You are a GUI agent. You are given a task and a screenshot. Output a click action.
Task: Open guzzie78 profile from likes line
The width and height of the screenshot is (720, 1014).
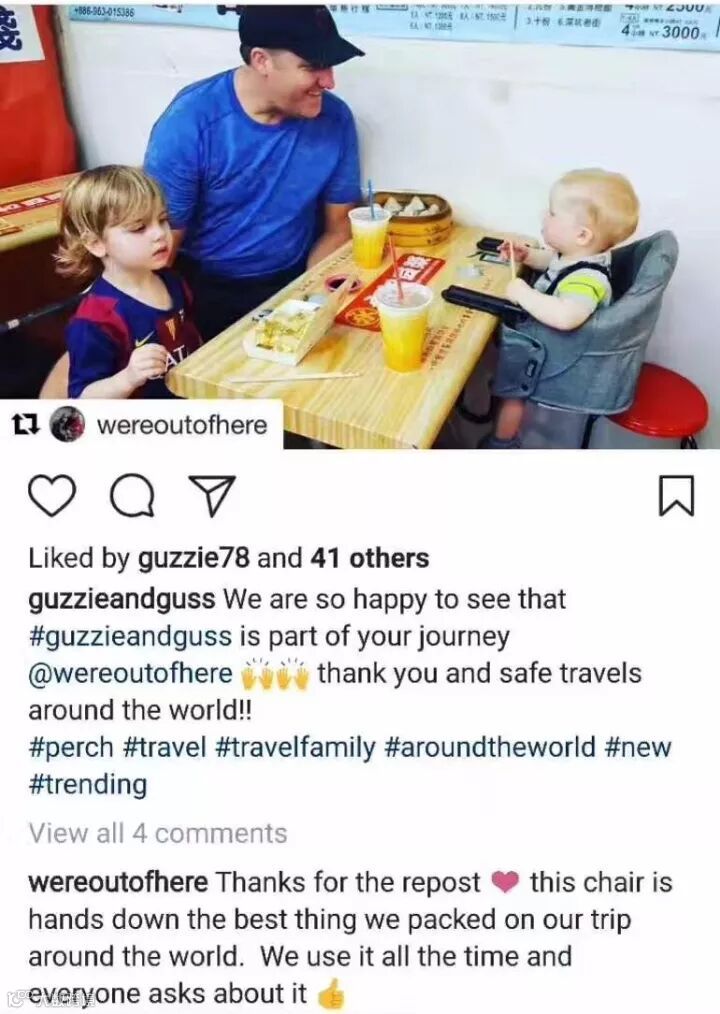[x=193, y=559]
